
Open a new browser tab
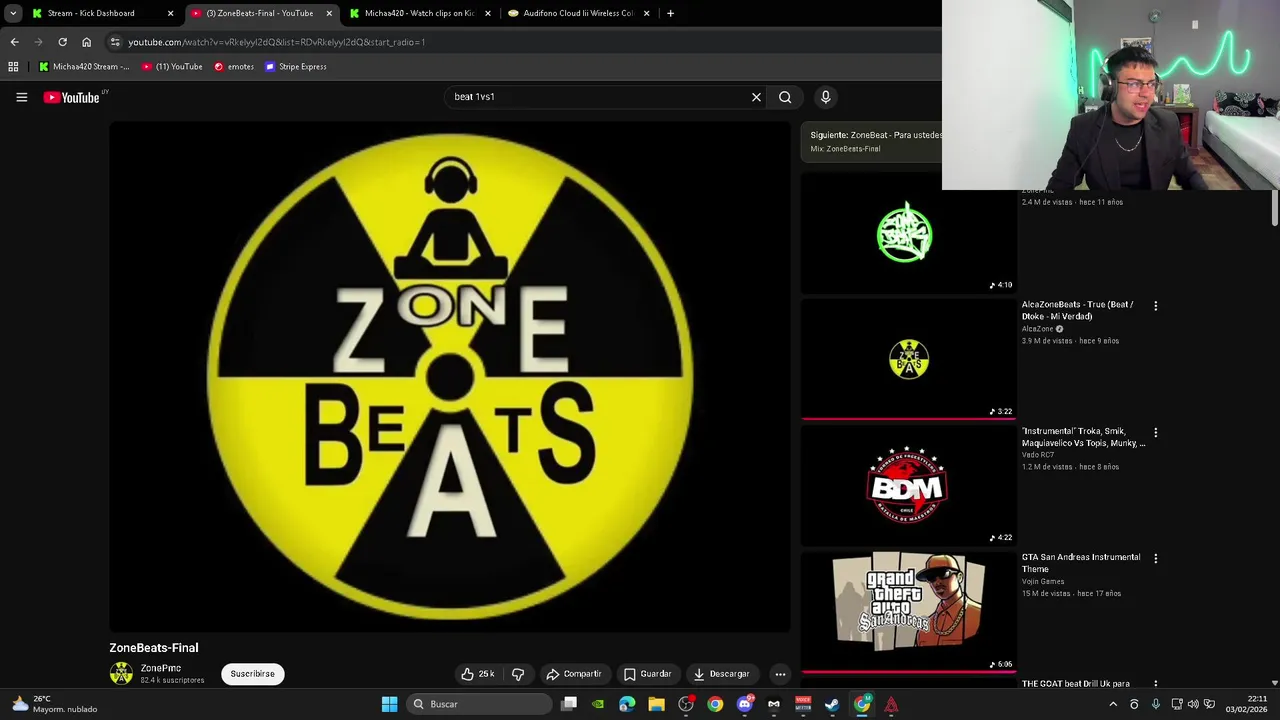[x=670, y=13]
